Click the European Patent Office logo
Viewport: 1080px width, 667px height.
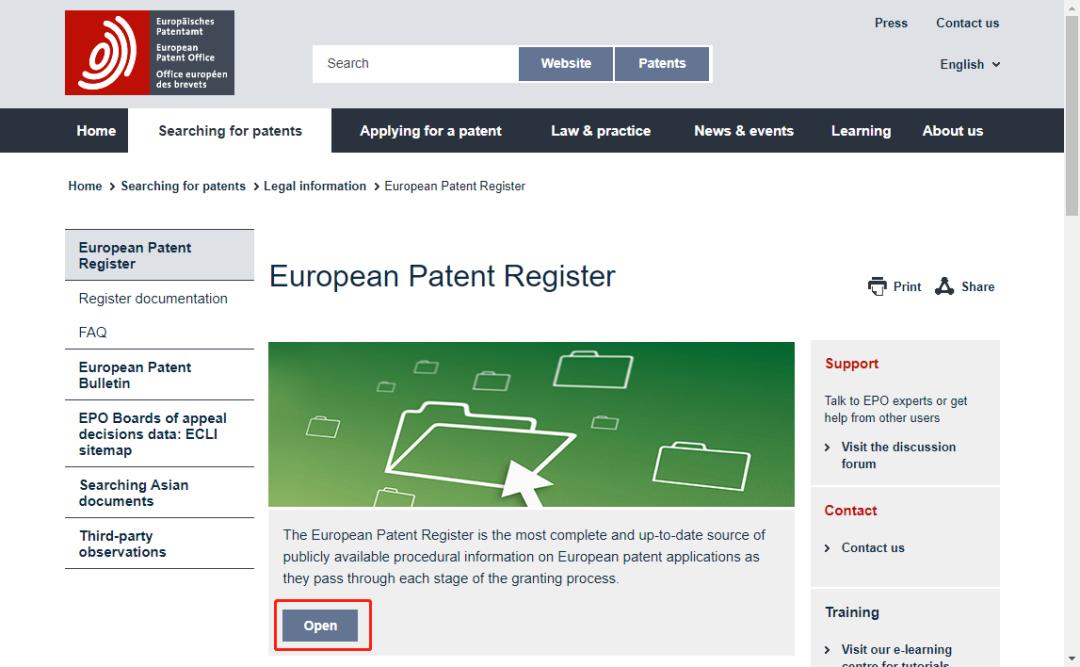(149, 53)
